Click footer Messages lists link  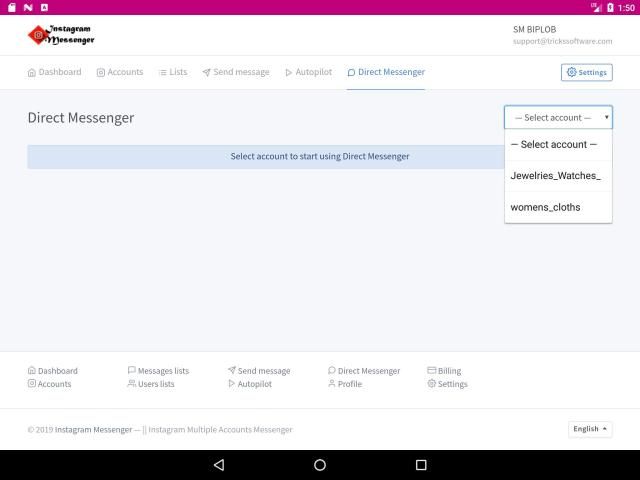pyautogui.click(x=158, y=371)
